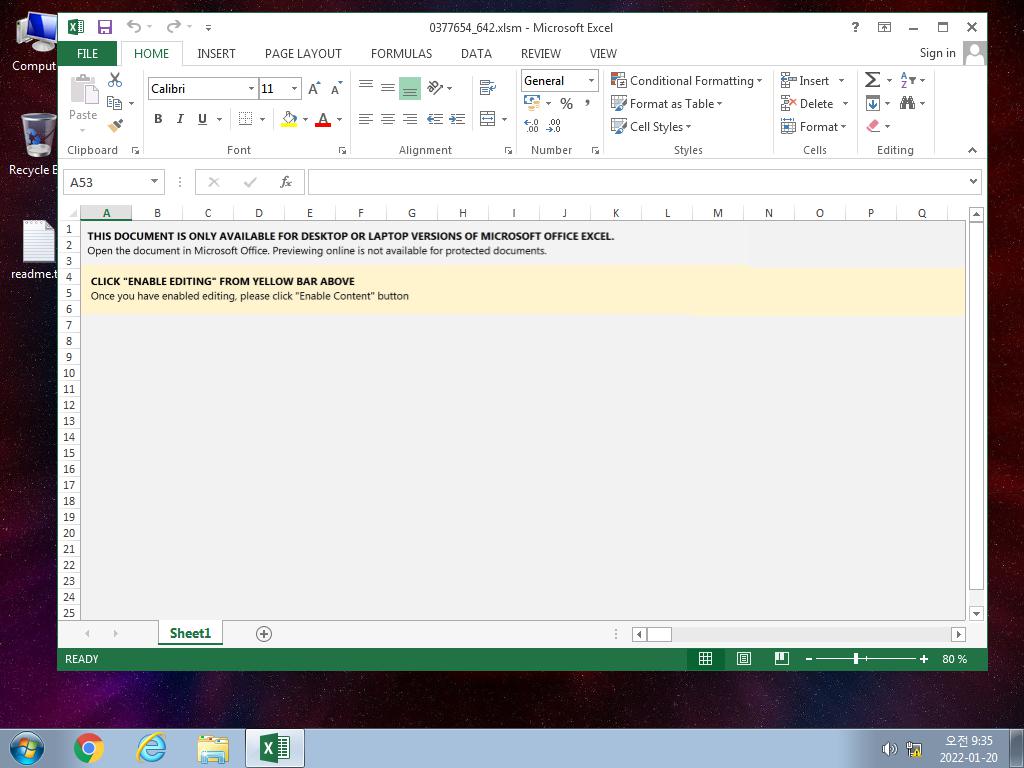Add a new sheet with the plus button
This screenshot has width=1024, height=768.
coord(264,633)
